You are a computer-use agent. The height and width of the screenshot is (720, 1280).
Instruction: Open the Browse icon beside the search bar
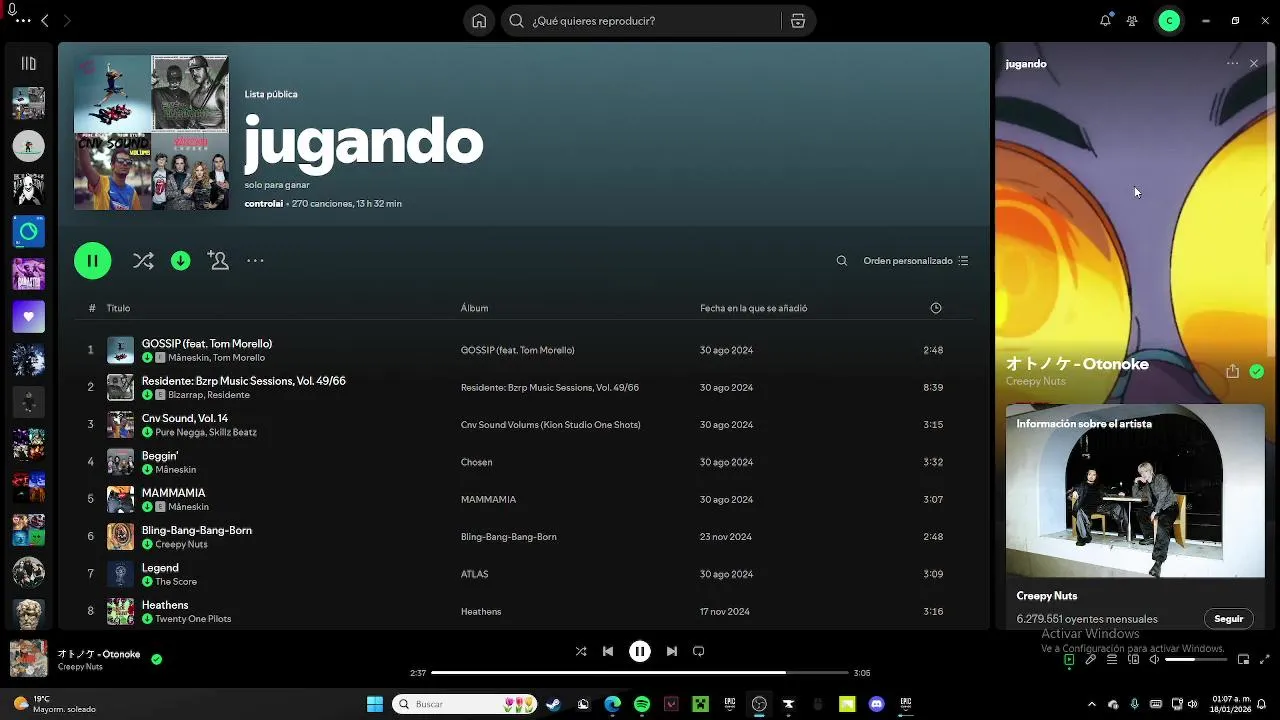click(x=798, y=21)
